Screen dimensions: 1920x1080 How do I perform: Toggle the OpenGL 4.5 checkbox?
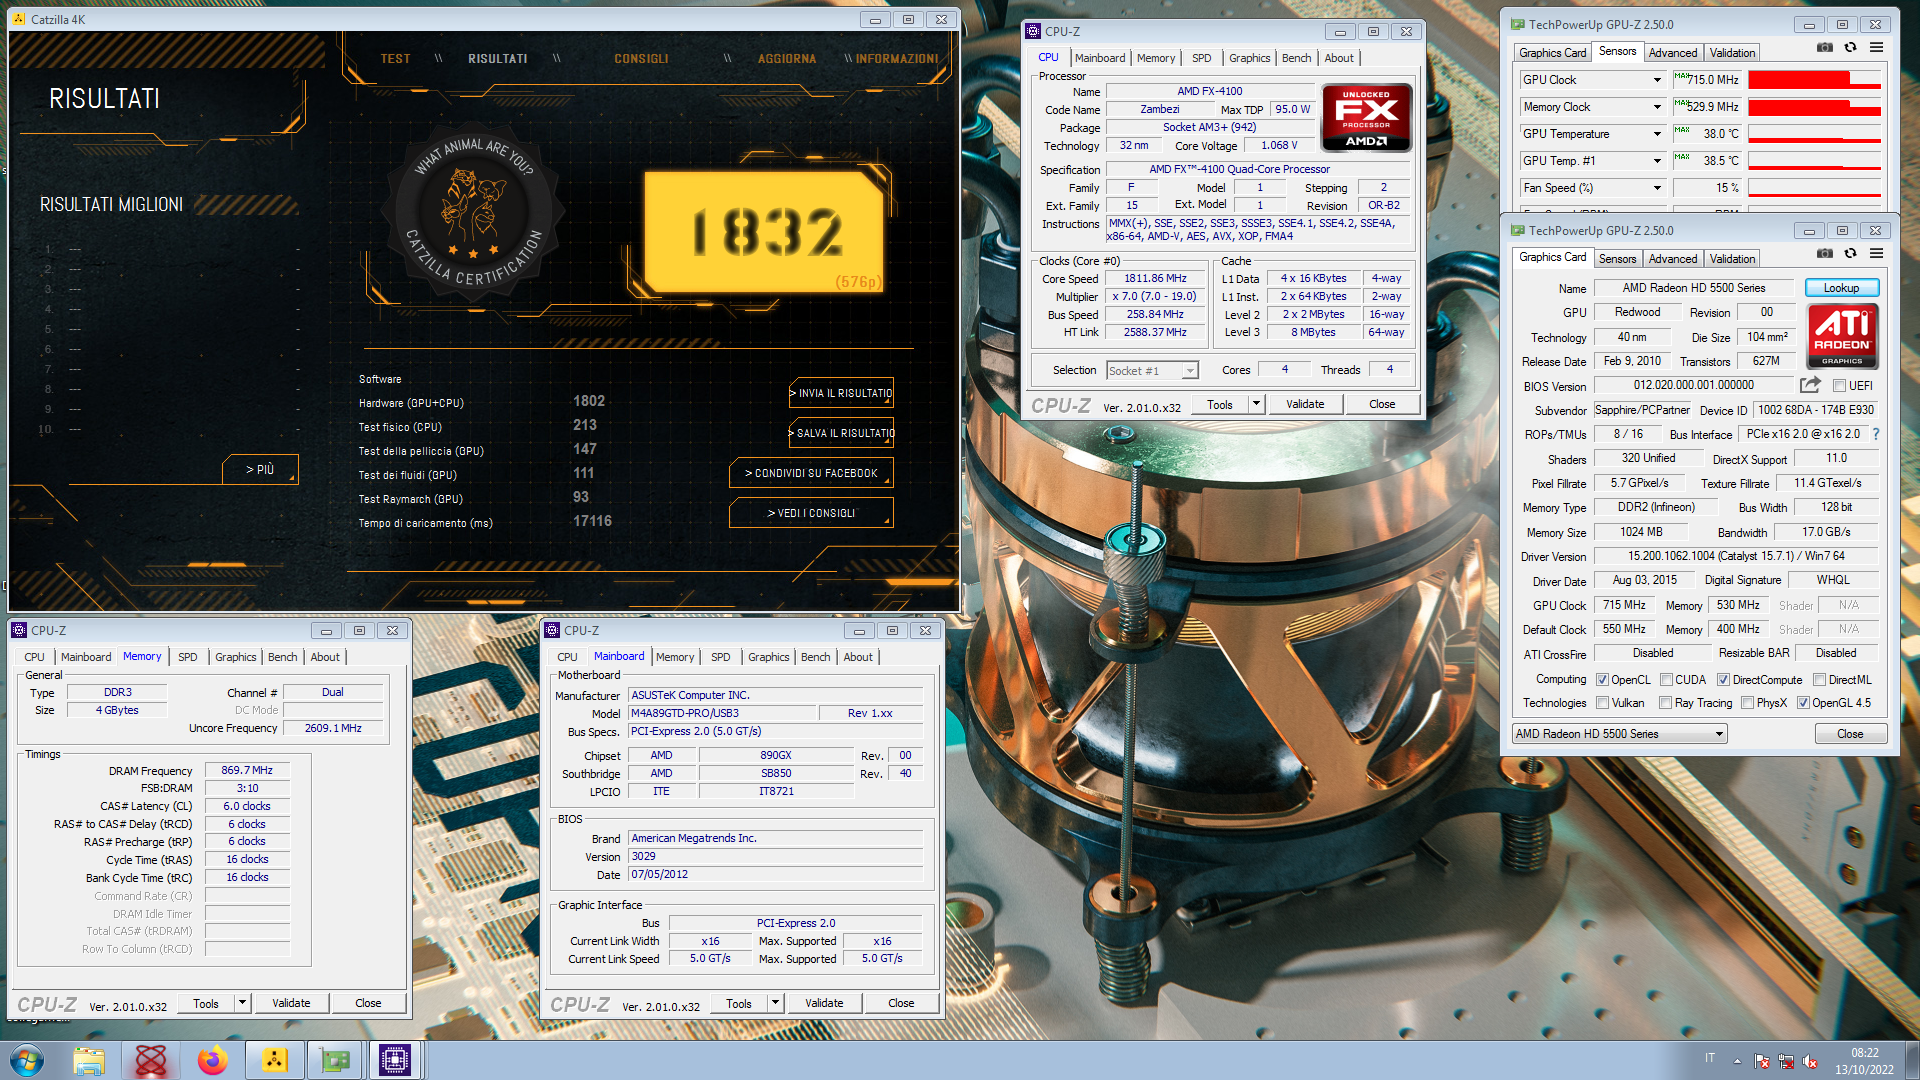[1803, 703]
